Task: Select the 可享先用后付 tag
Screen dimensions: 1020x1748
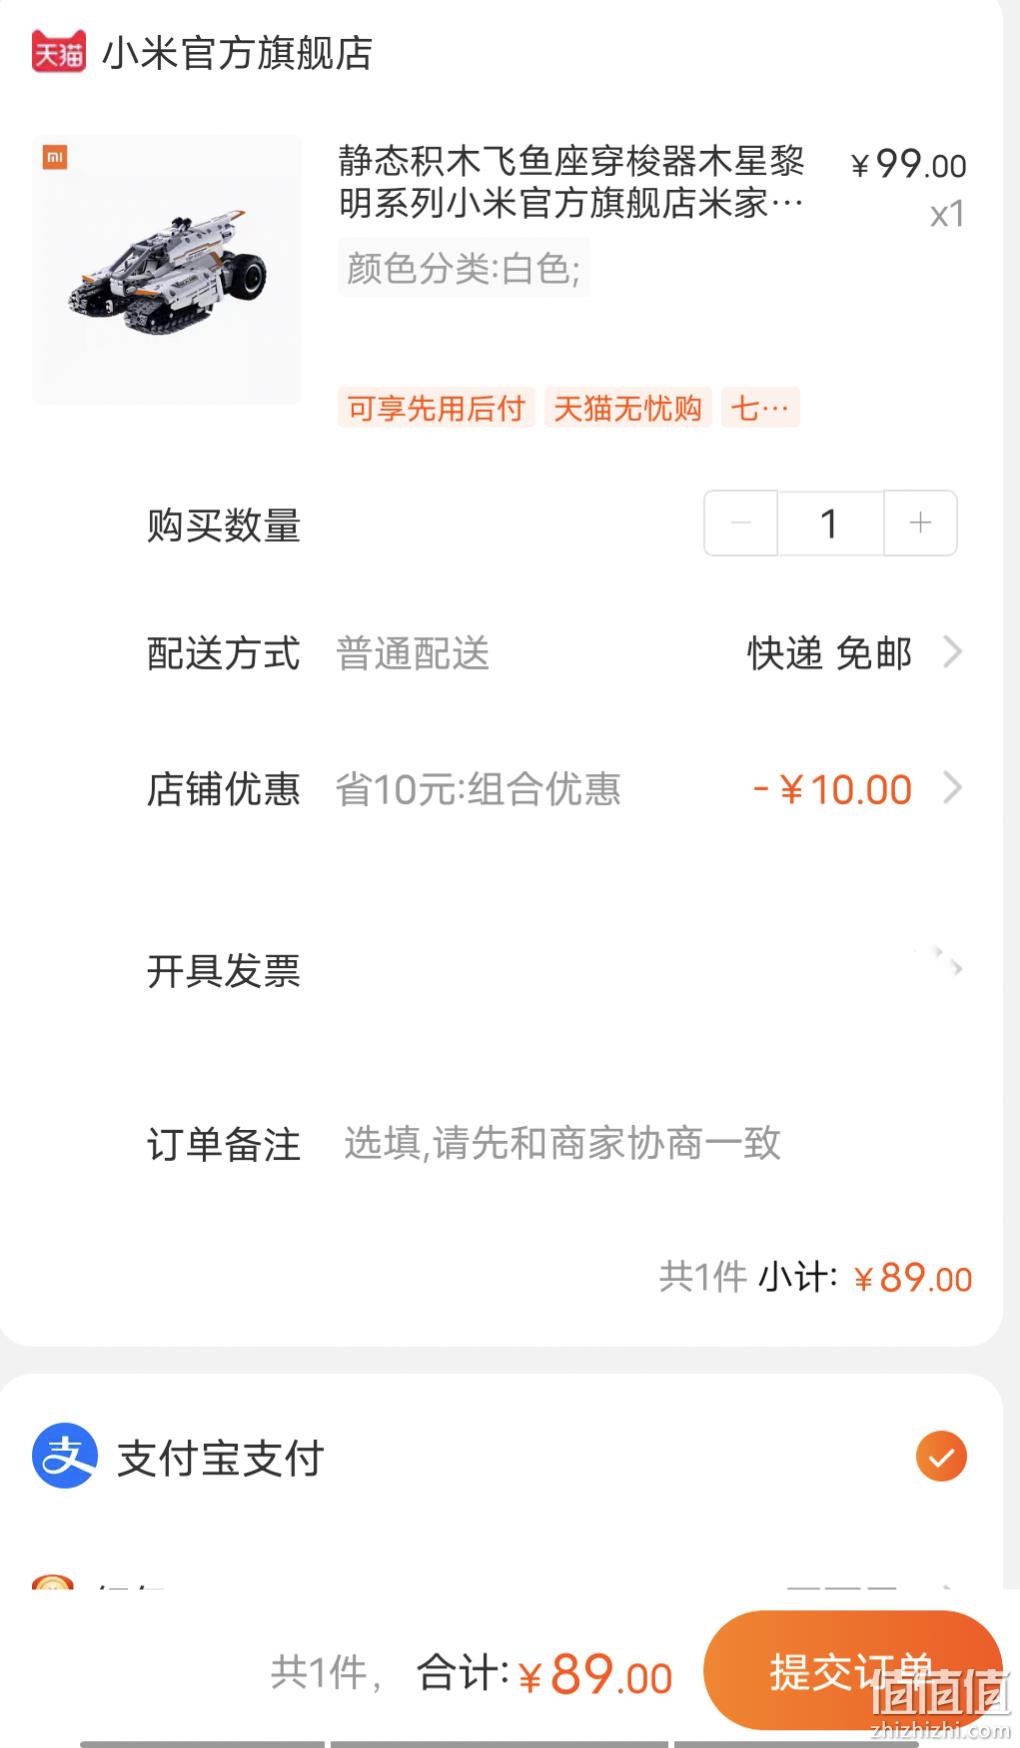Action: [x=436, y=408]
